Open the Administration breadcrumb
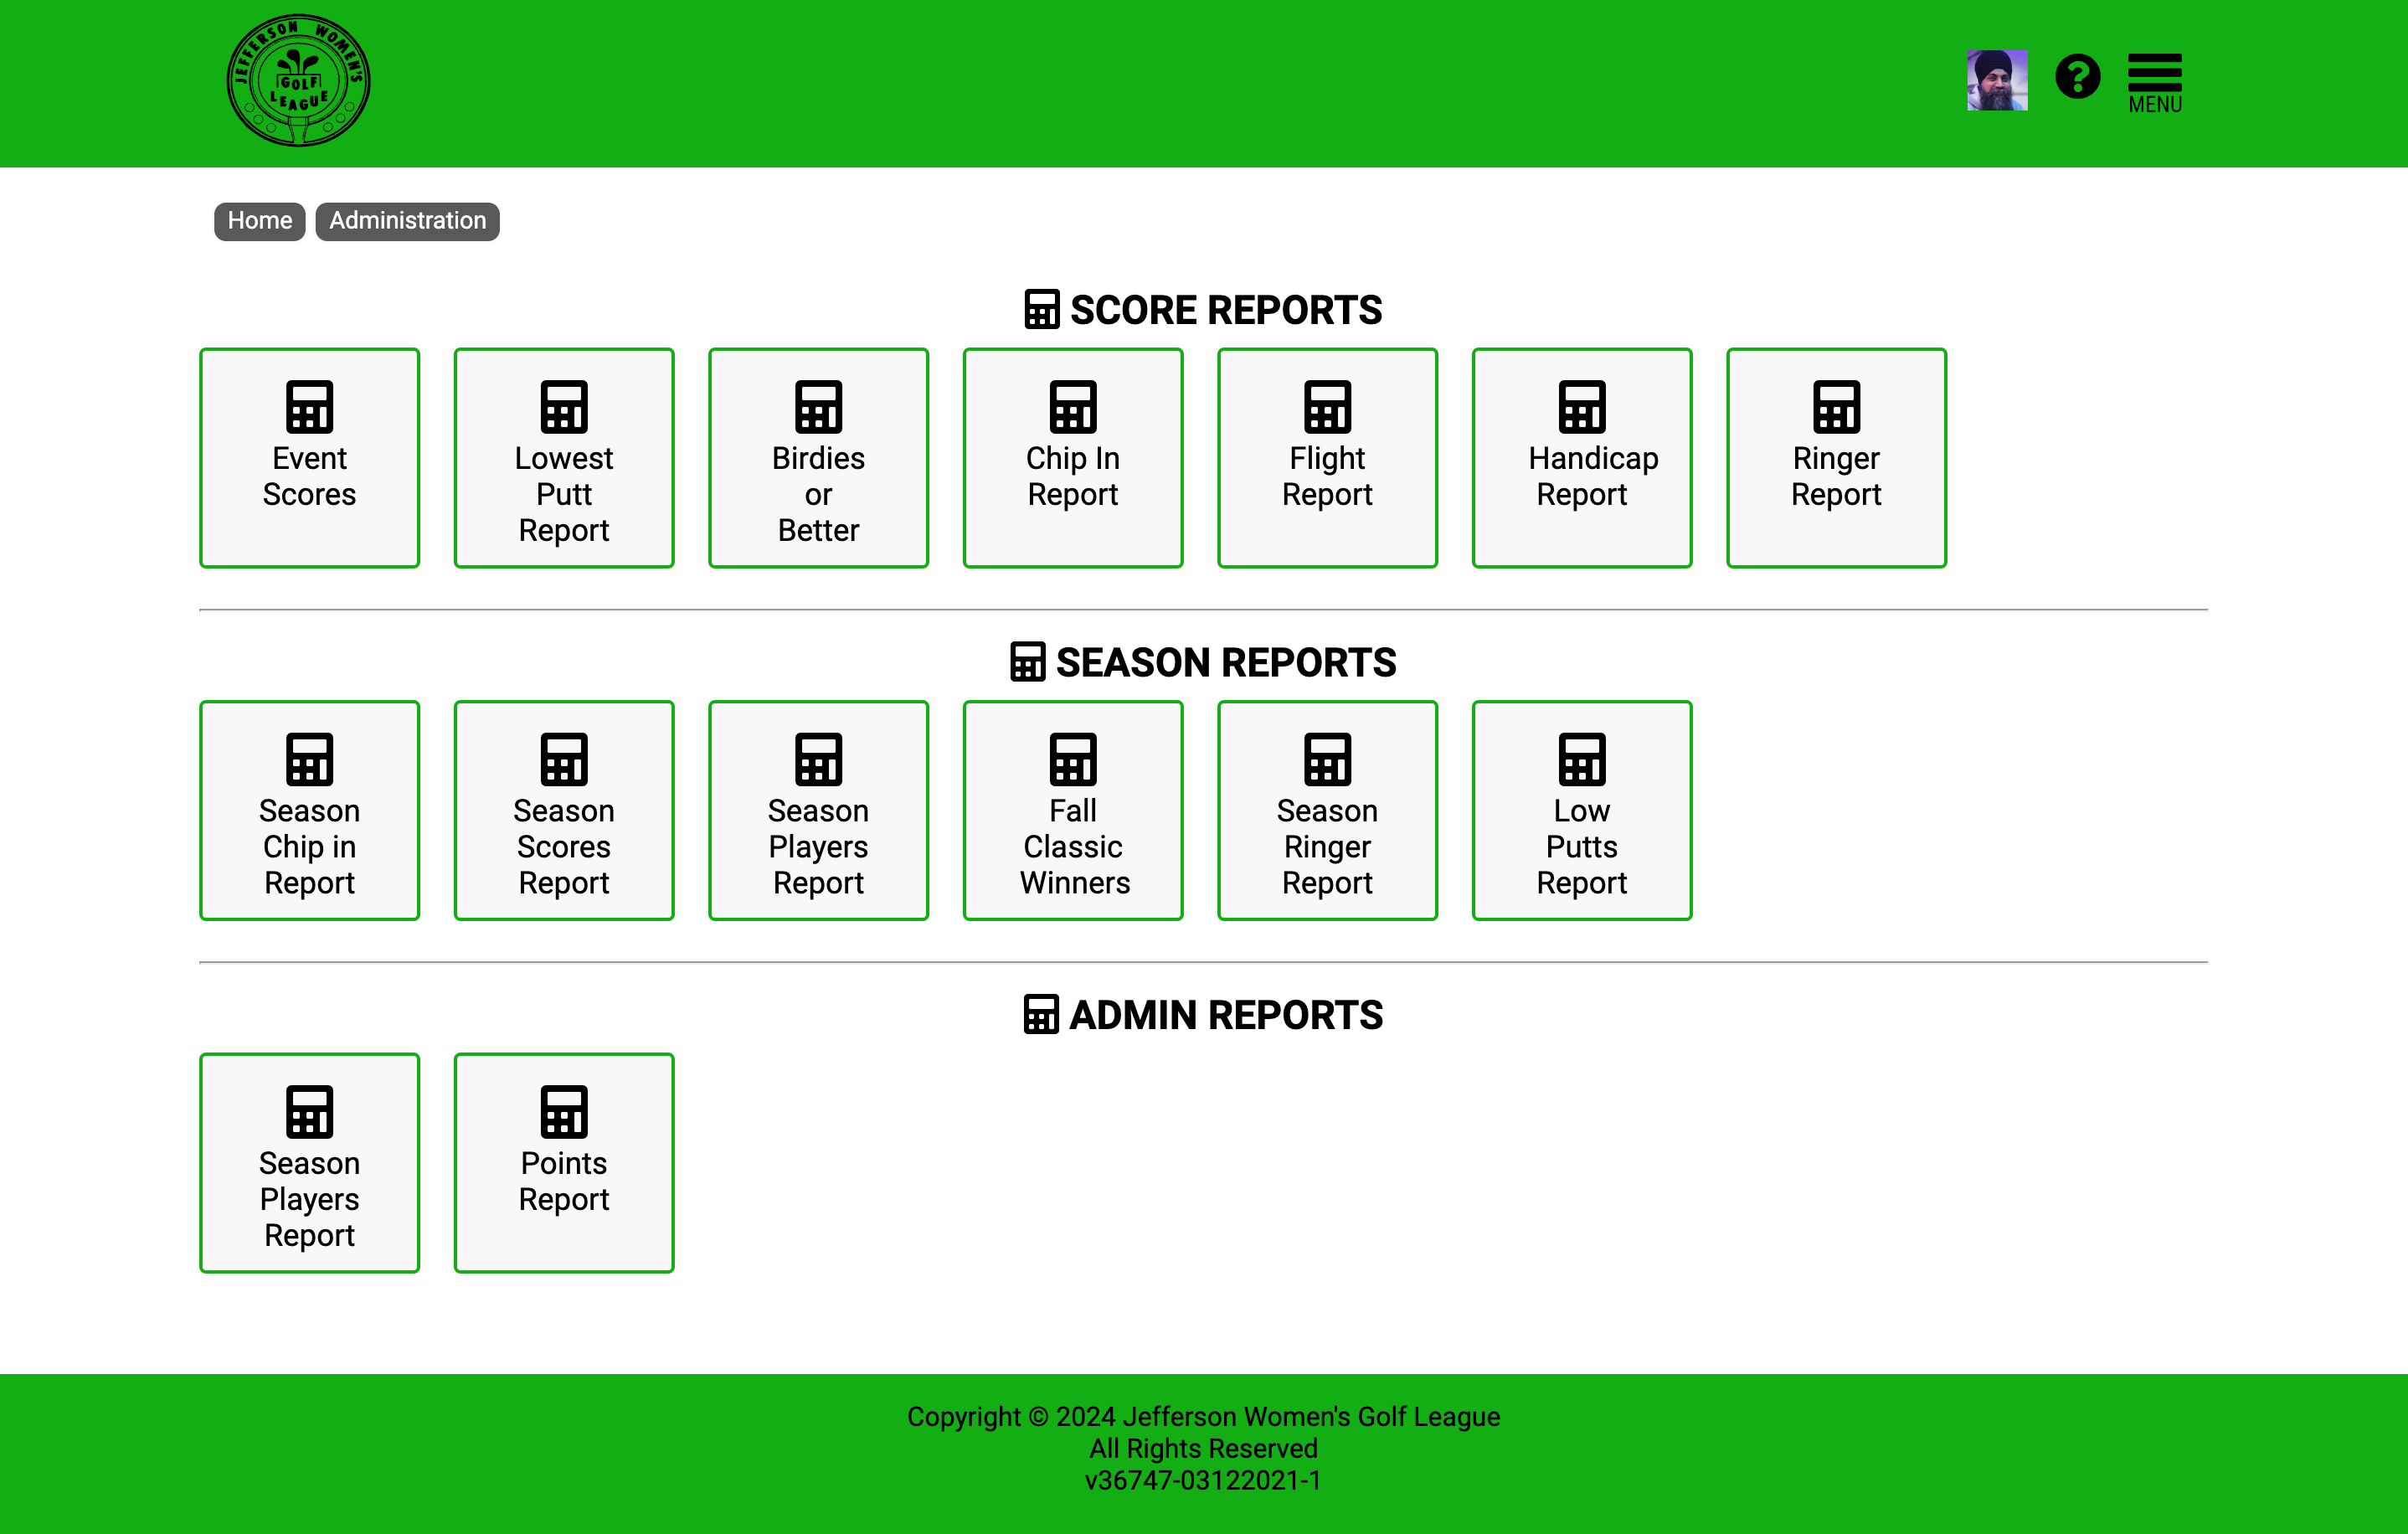Screen dimensions: 2408x1534 coord(407,221)
